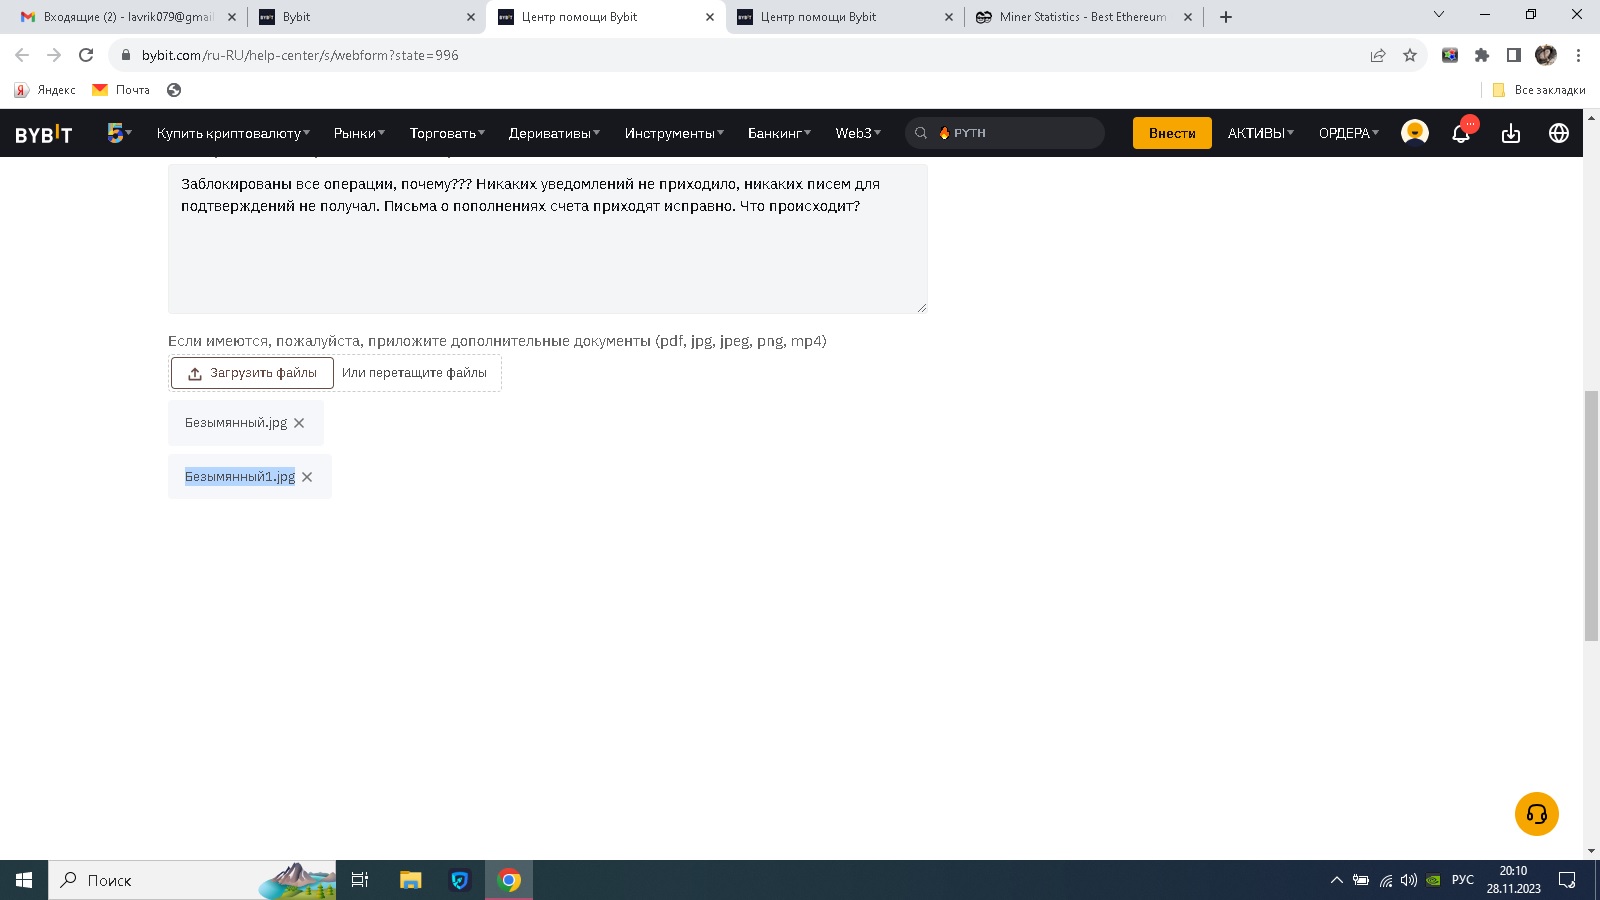
Task: Click the Chrome icon on the taskbar
Action: [x=509, y=880]
